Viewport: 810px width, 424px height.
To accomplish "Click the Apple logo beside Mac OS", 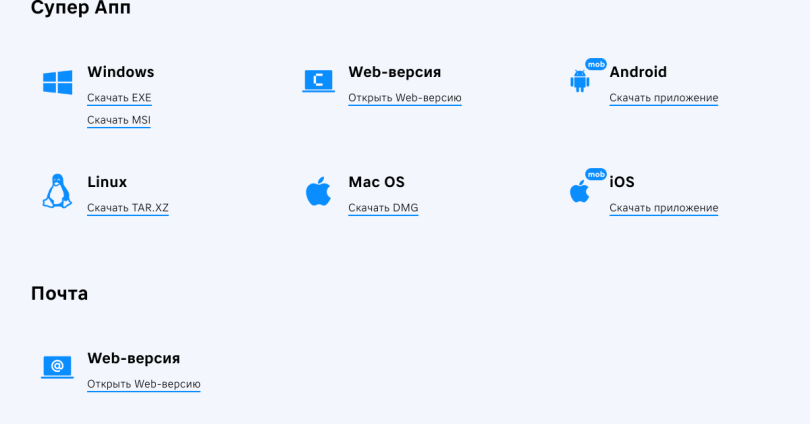I will pyautogui.click(x=318, y=191).
